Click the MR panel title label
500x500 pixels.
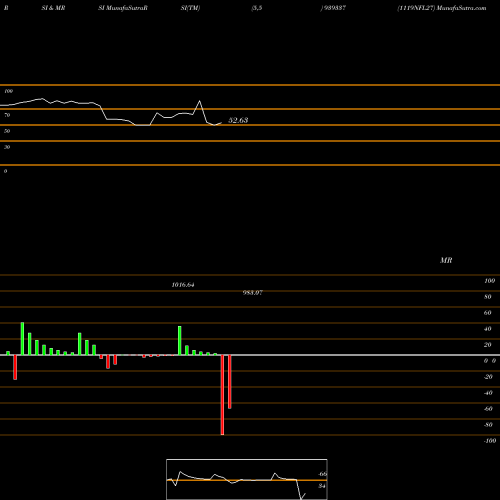tap(446, 260)
